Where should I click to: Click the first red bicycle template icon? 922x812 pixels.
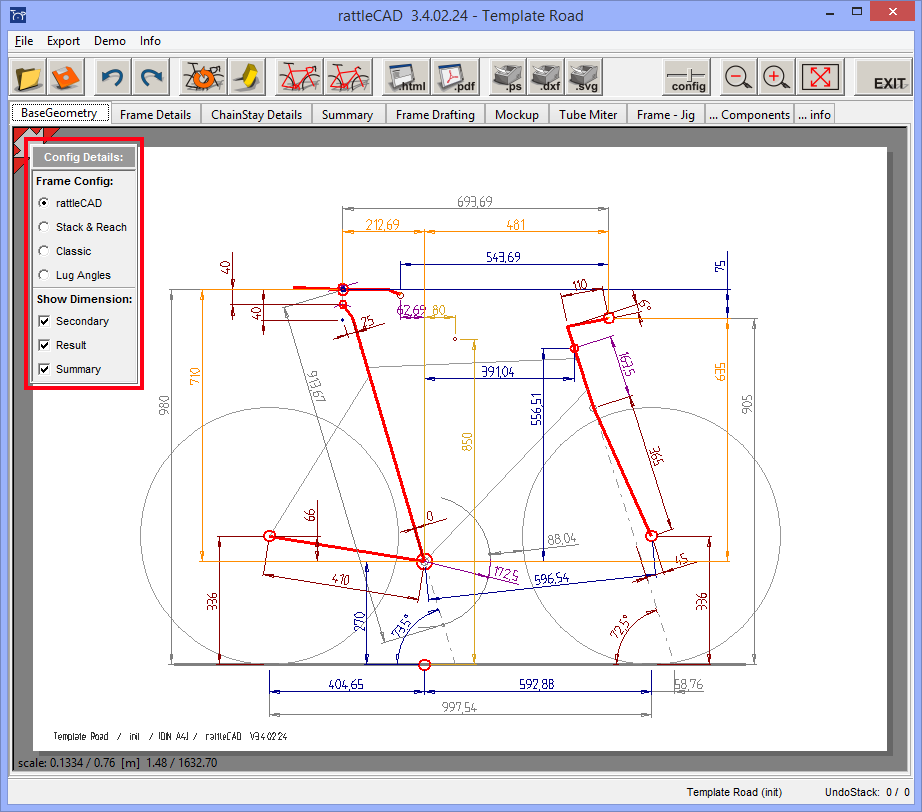[x=299, y=77]
